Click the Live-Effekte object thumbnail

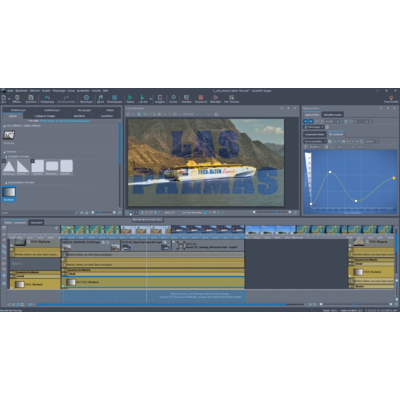[9, 135]
